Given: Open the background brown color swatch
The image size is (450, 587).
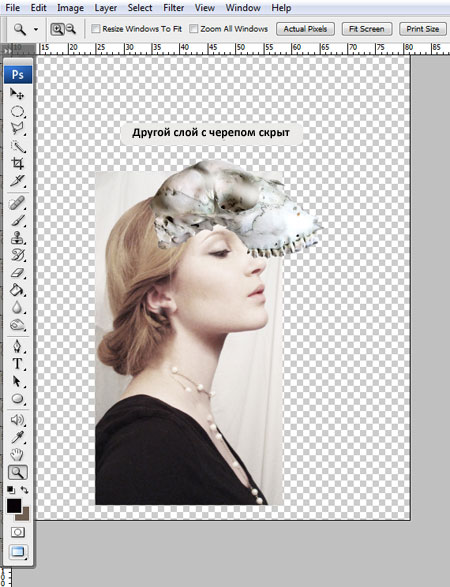Looking at the screenshot, I should pyautogui.click(x=24, y=515).
